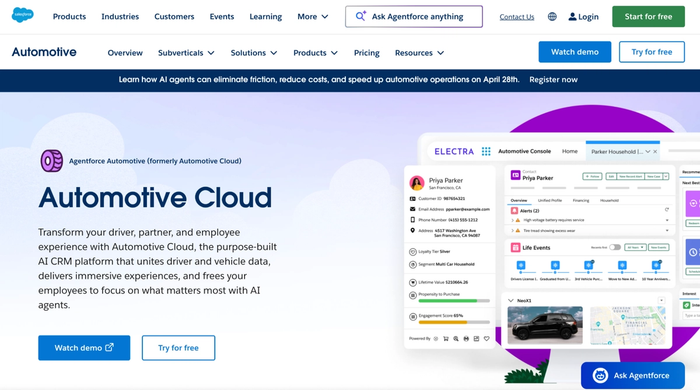Click the car icon near Powered By

pos(466,339)
